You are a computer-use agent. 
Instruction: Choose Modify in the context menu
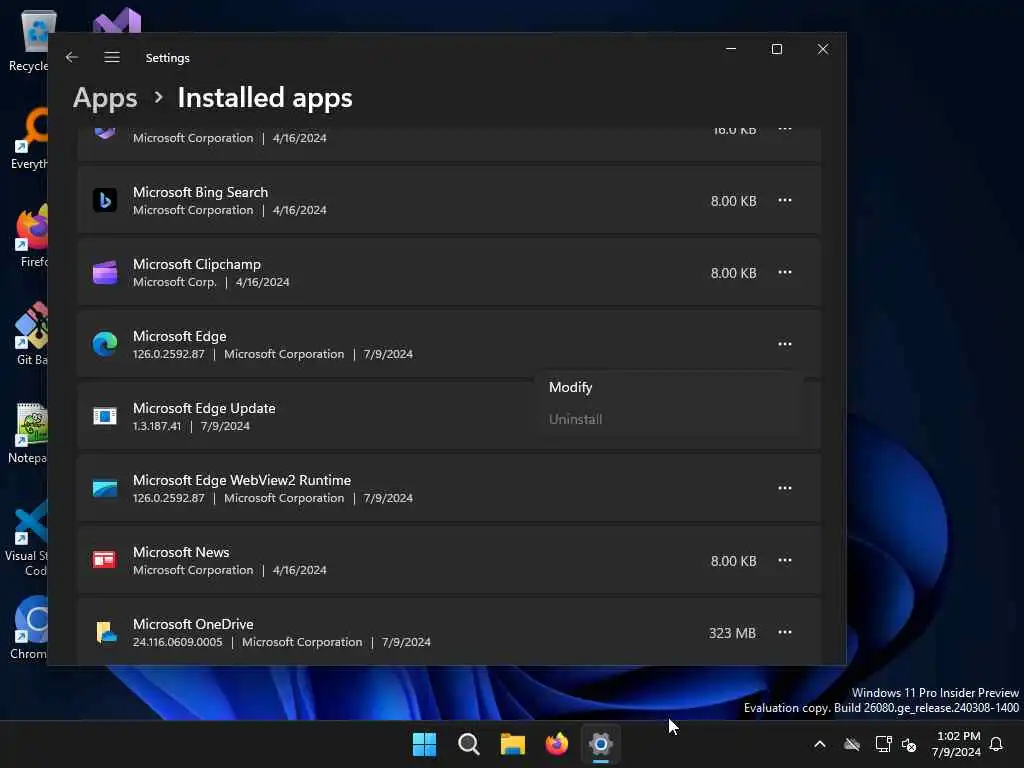(x=669, y=387)
